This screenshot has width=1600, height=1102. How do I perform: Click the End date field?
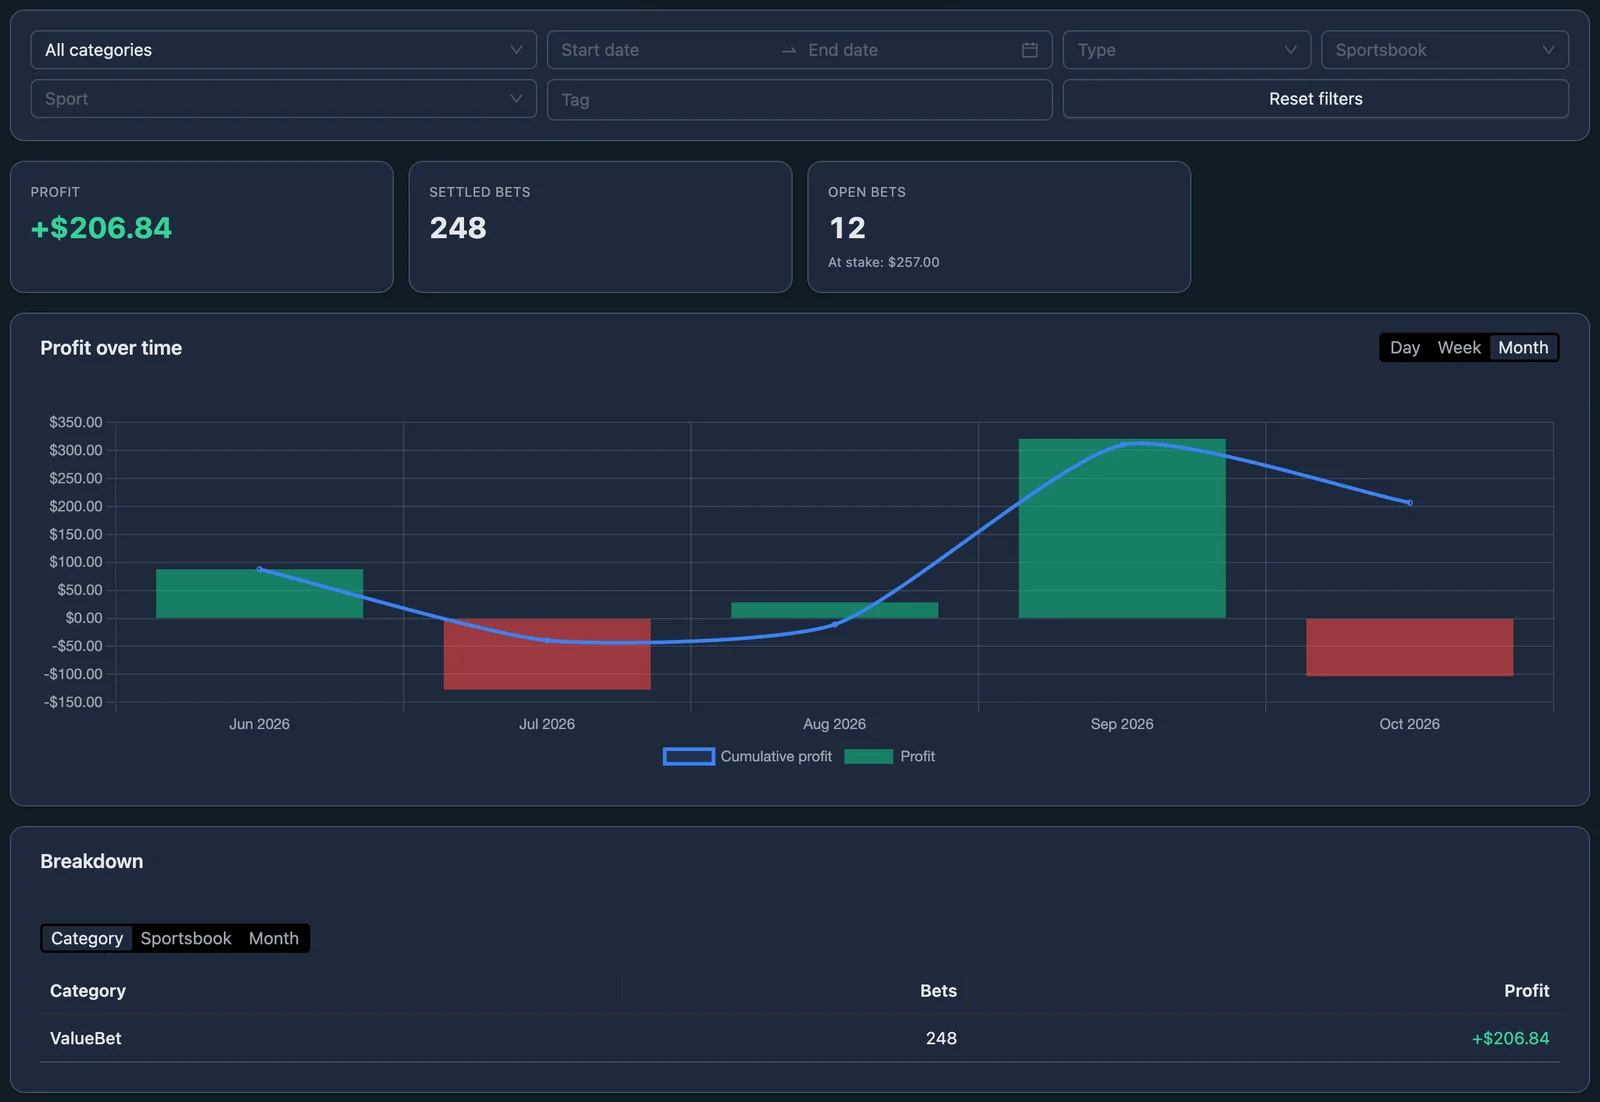(905, 50)
